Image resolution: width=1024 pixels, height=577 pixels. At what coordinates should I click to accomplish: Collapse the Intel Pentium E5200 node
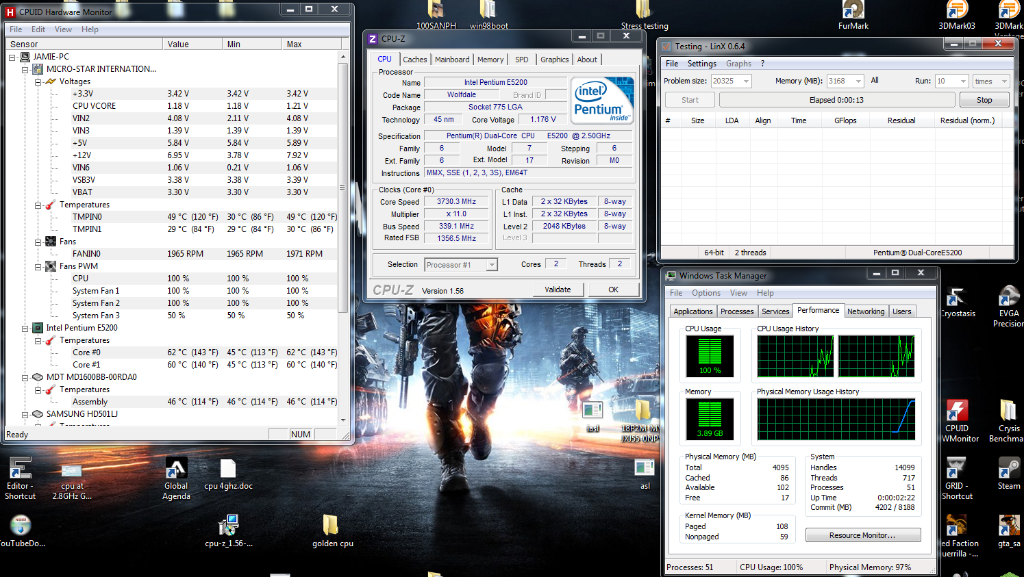(x=25, y=328)
